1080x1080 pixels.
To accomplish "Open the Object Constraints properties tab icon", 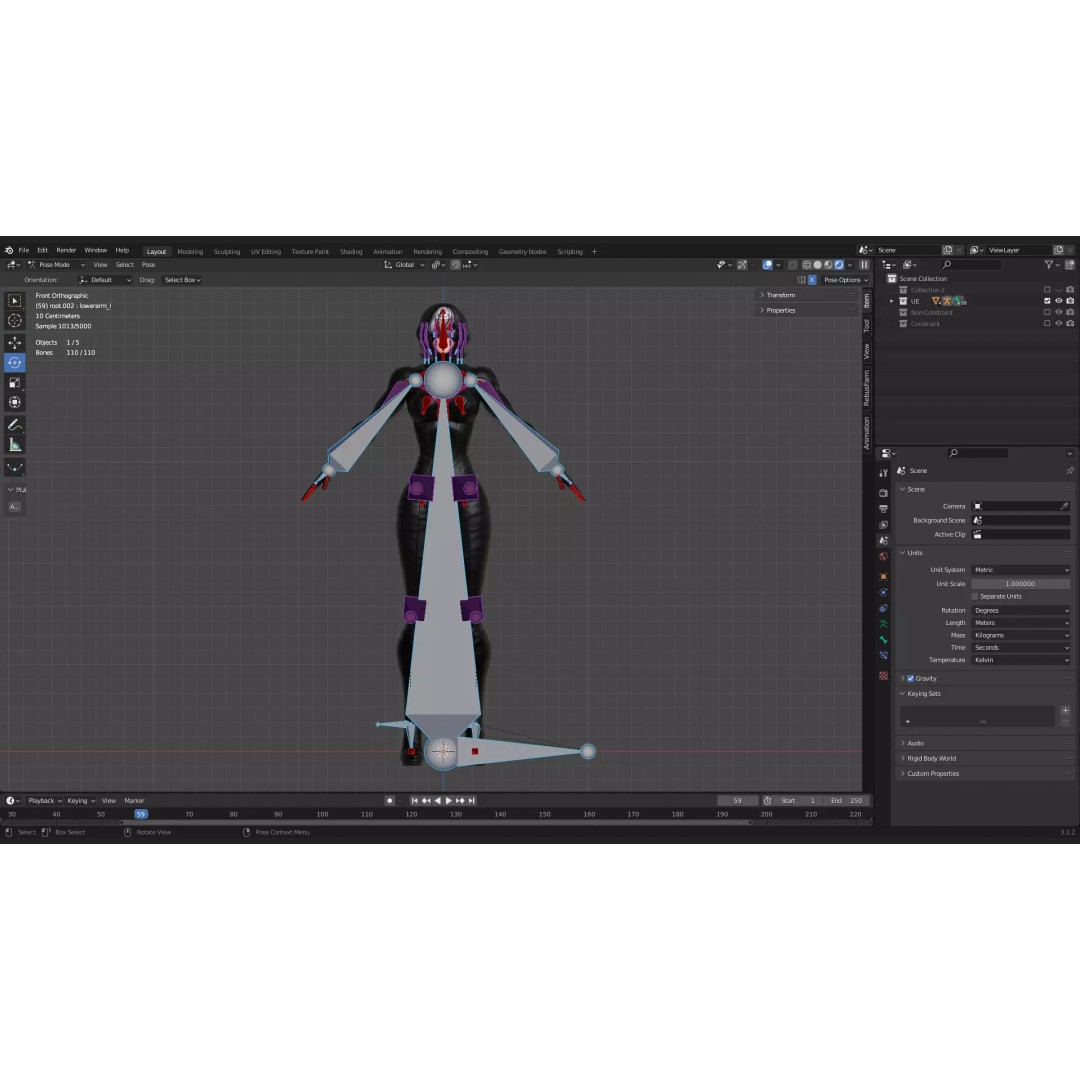I will pos(884,608).
